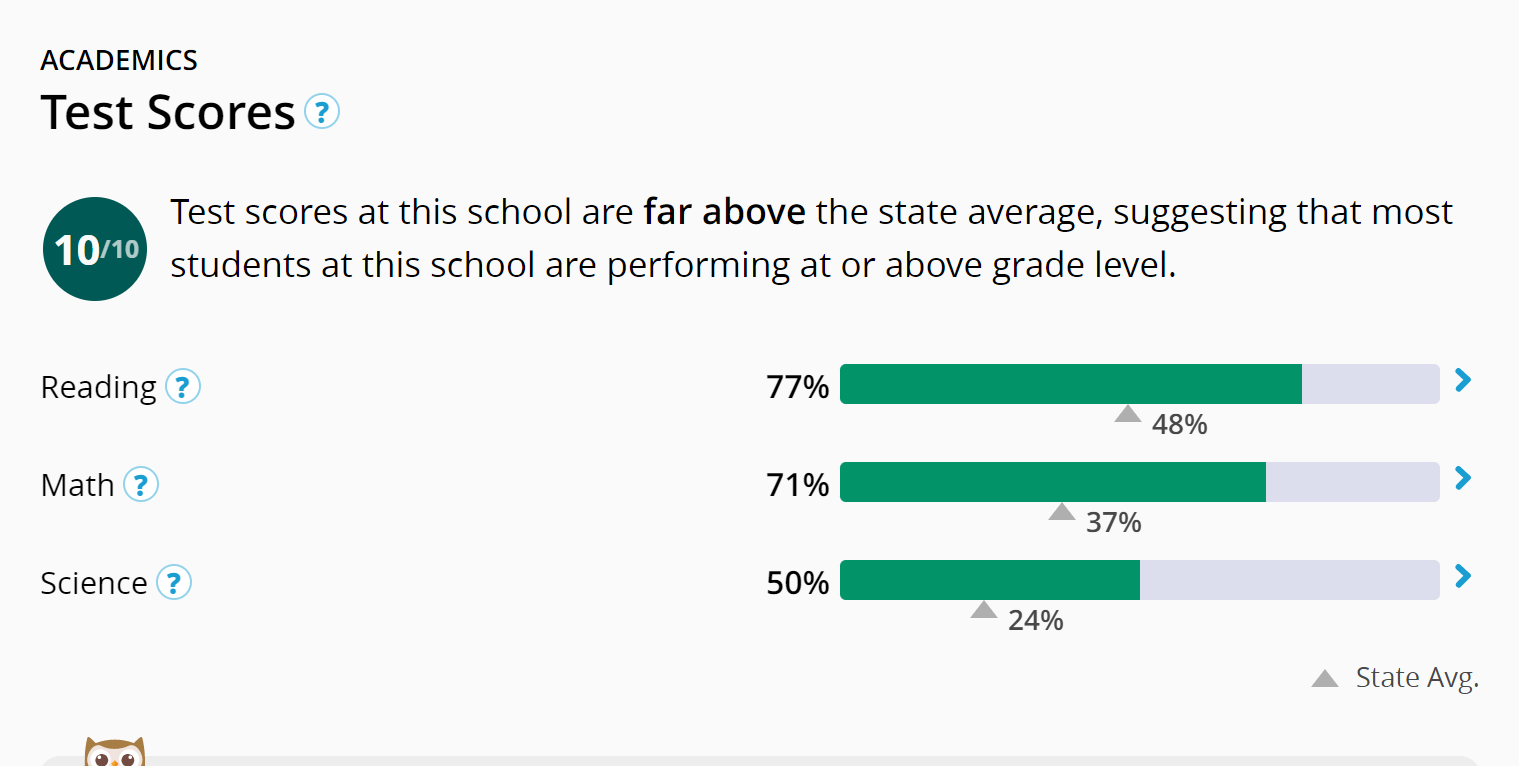Click the Math subject label
This screenshot has height=766, width=1519.
pyautogui.click(x=77, y=485)
